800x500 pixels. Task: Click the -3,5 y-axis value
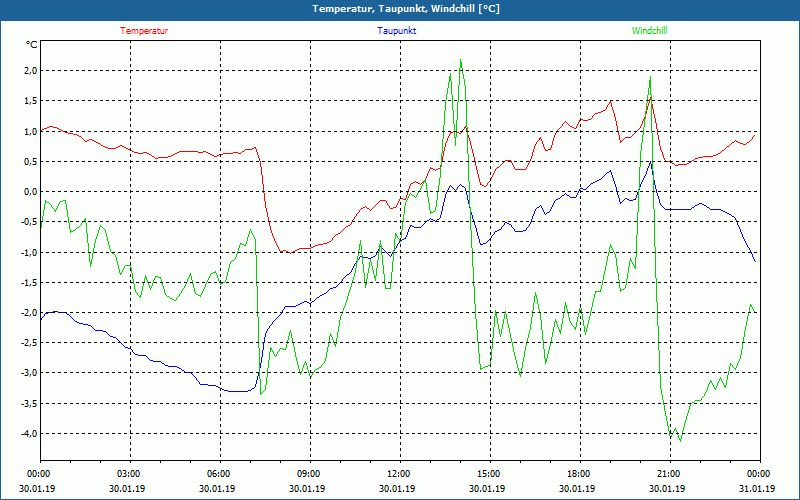pyautogui.click(x=29, y=404)
